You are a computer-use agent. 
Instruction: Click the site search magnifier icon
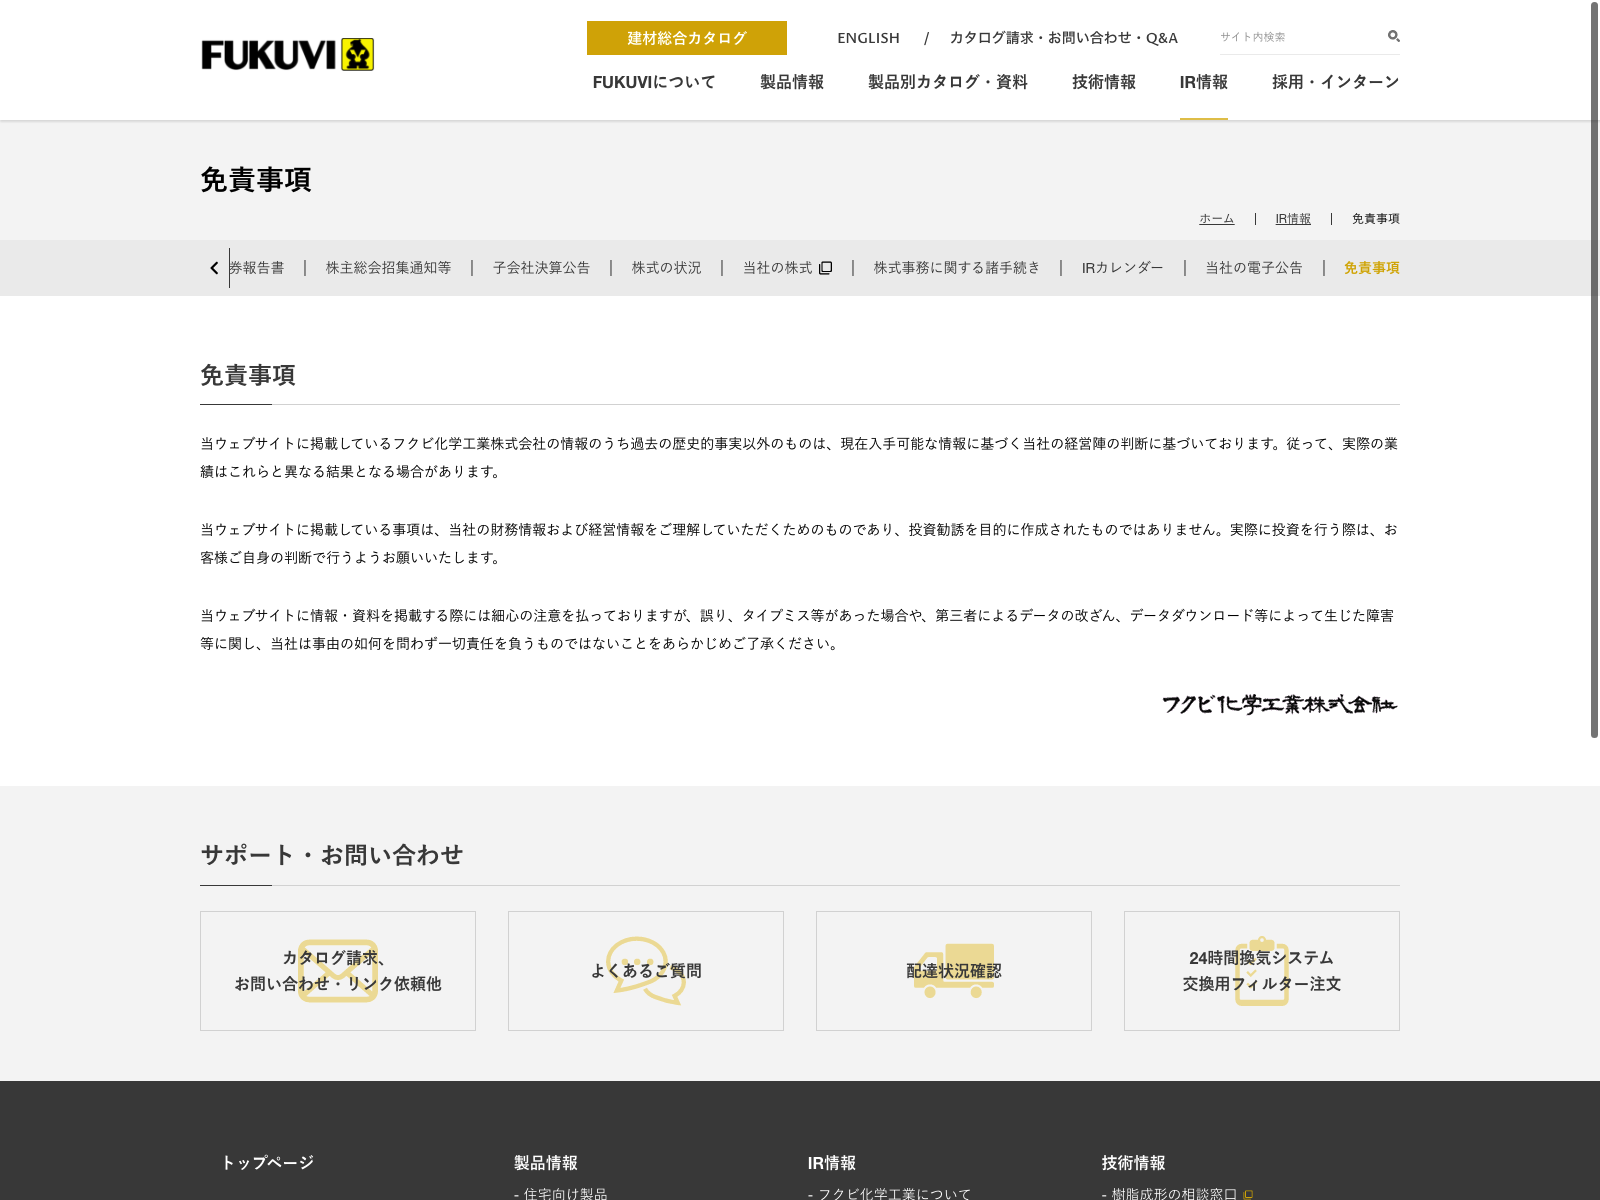[x=1393, y=37]
